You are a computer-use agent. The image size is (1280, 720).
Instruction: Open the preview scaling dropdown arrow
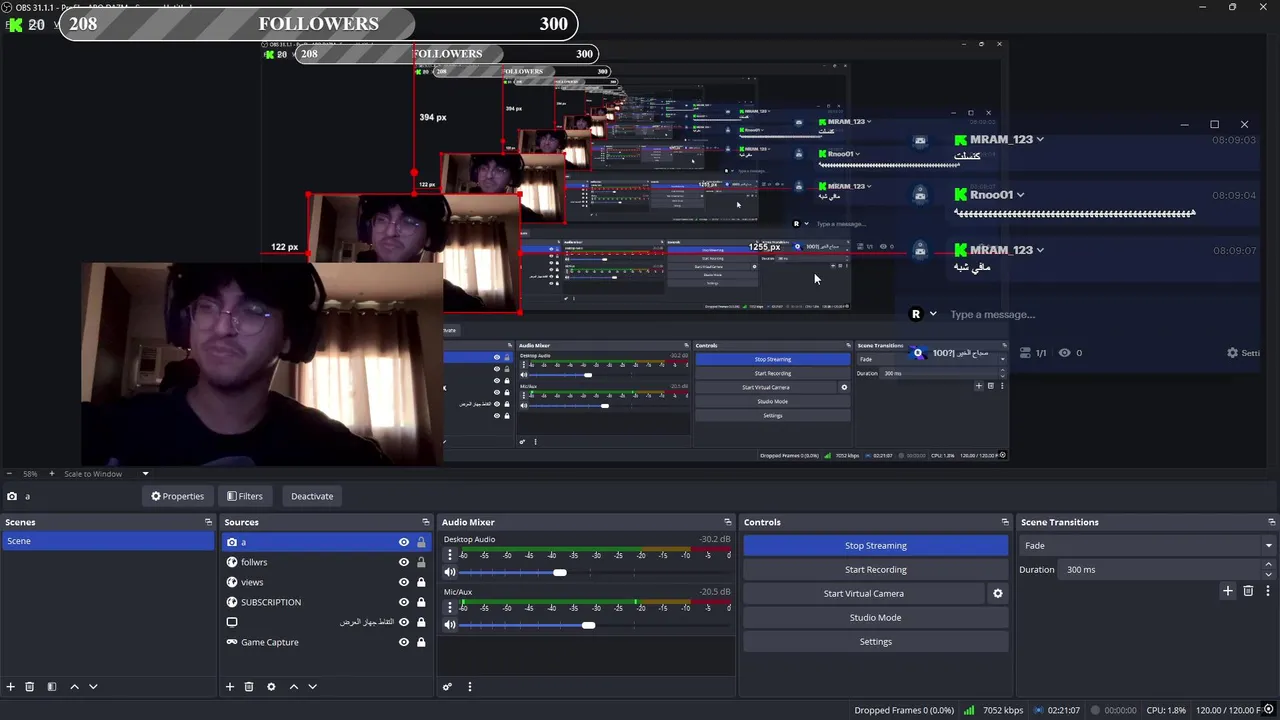tap(145, 474)
